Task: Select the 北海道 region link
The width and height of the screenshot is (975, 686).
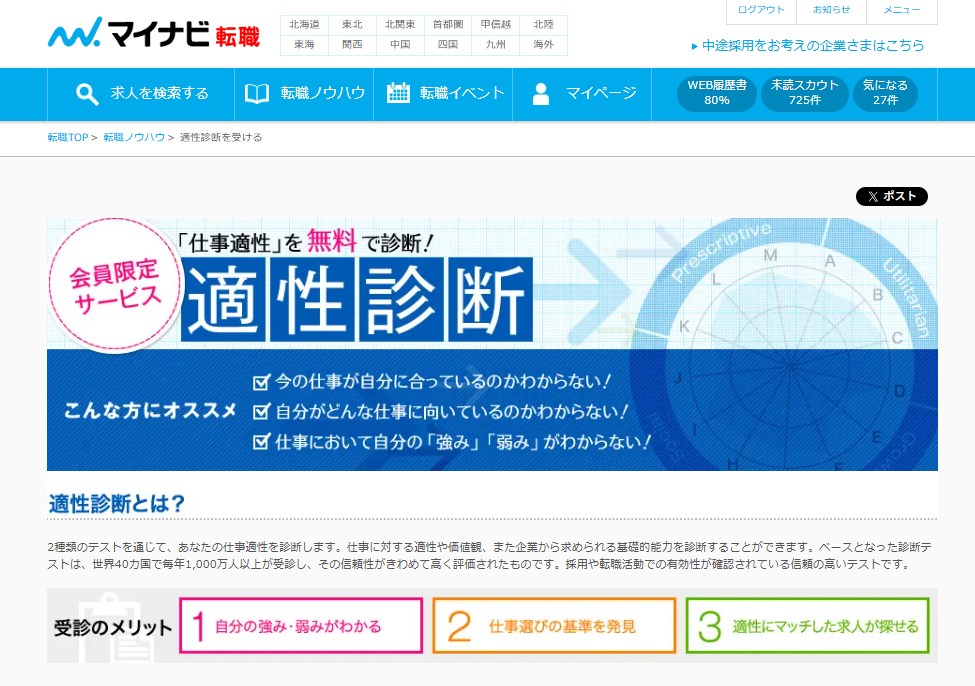Action: tap(304, 25)
